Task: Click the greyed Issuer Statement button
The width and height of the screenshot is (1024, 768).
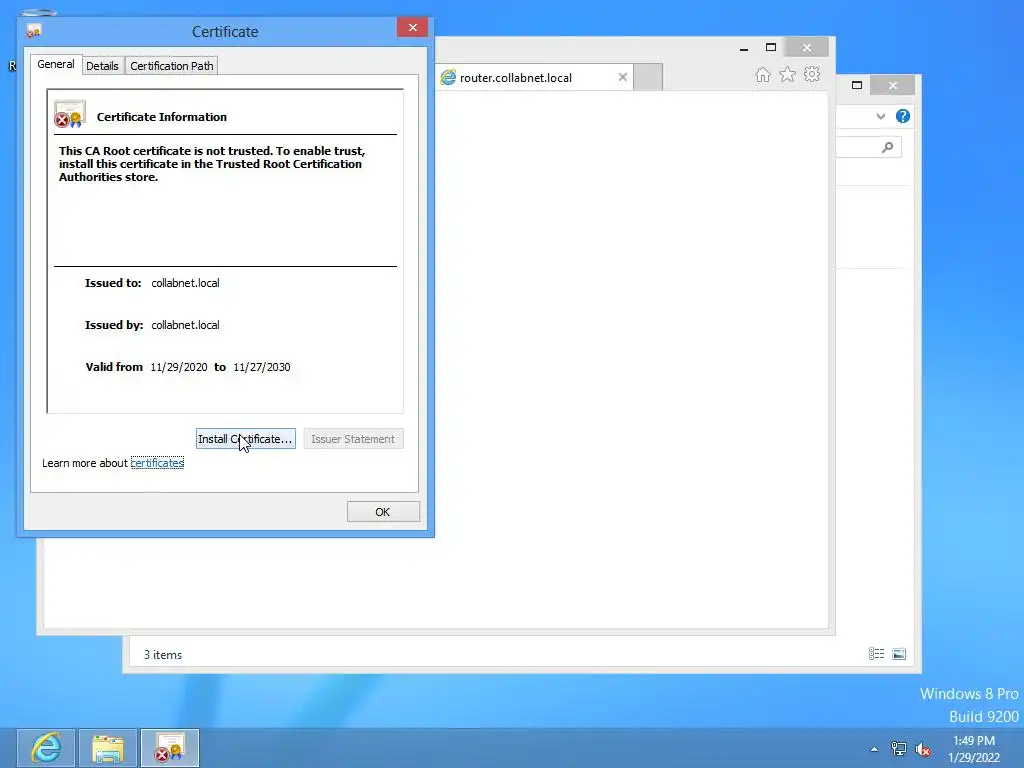Action: click(x=353, y=439)
